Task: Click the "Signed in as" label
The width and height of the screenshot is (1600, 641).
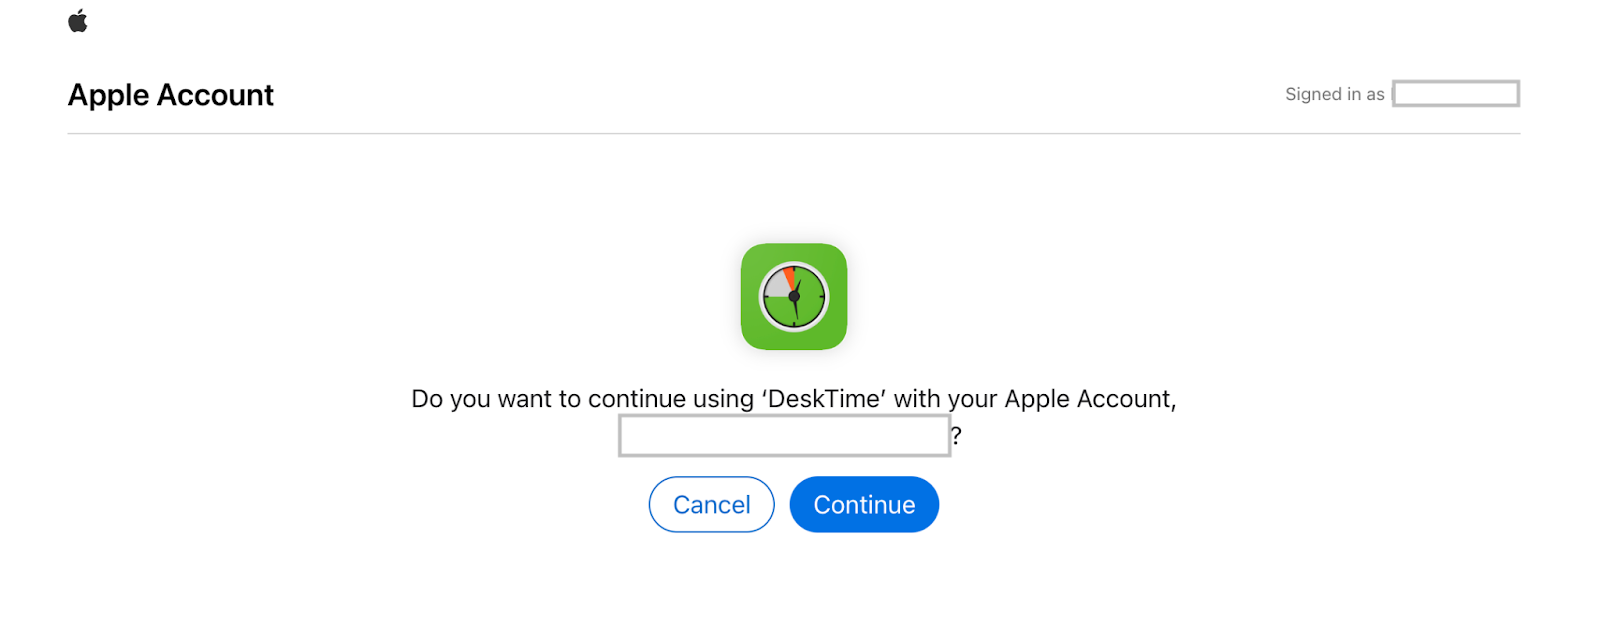Action: click(x=1334, y=94)
